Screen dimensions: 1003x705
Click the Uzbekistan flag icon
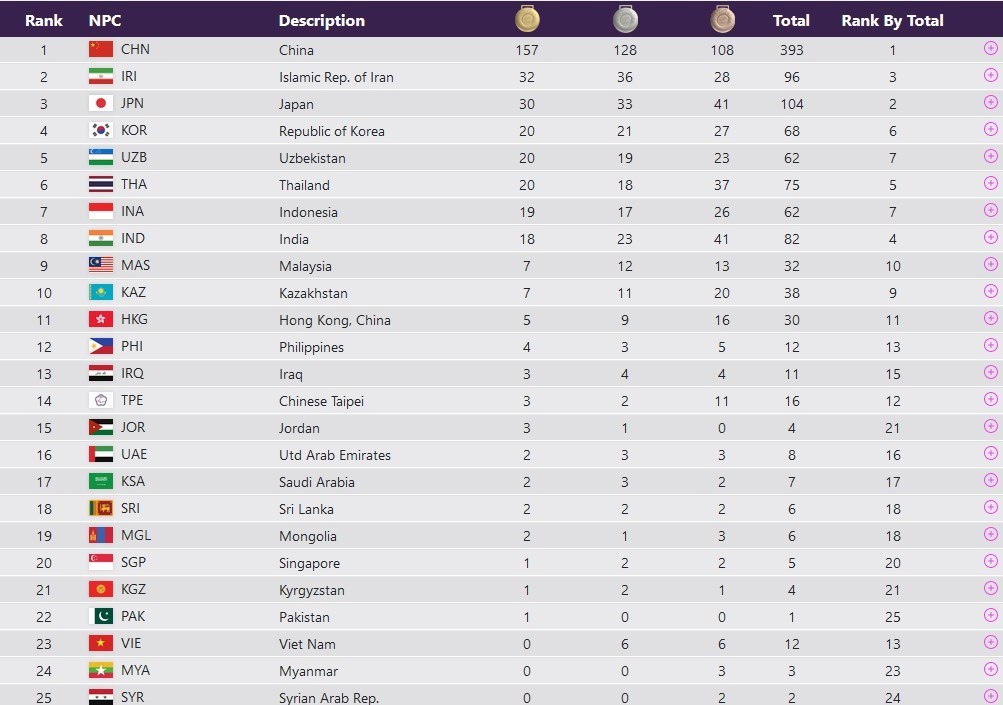101,157
